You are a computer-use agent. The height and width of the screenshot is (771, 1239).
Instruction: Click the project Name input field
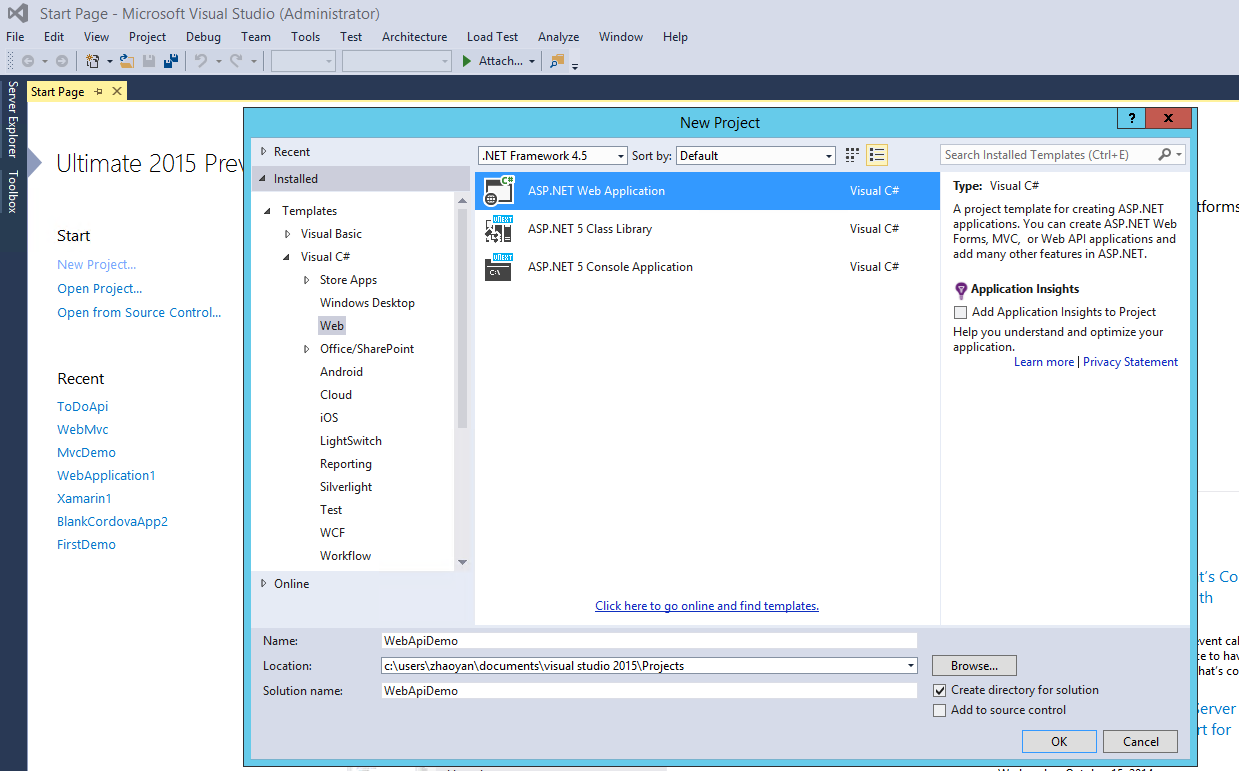649,641
